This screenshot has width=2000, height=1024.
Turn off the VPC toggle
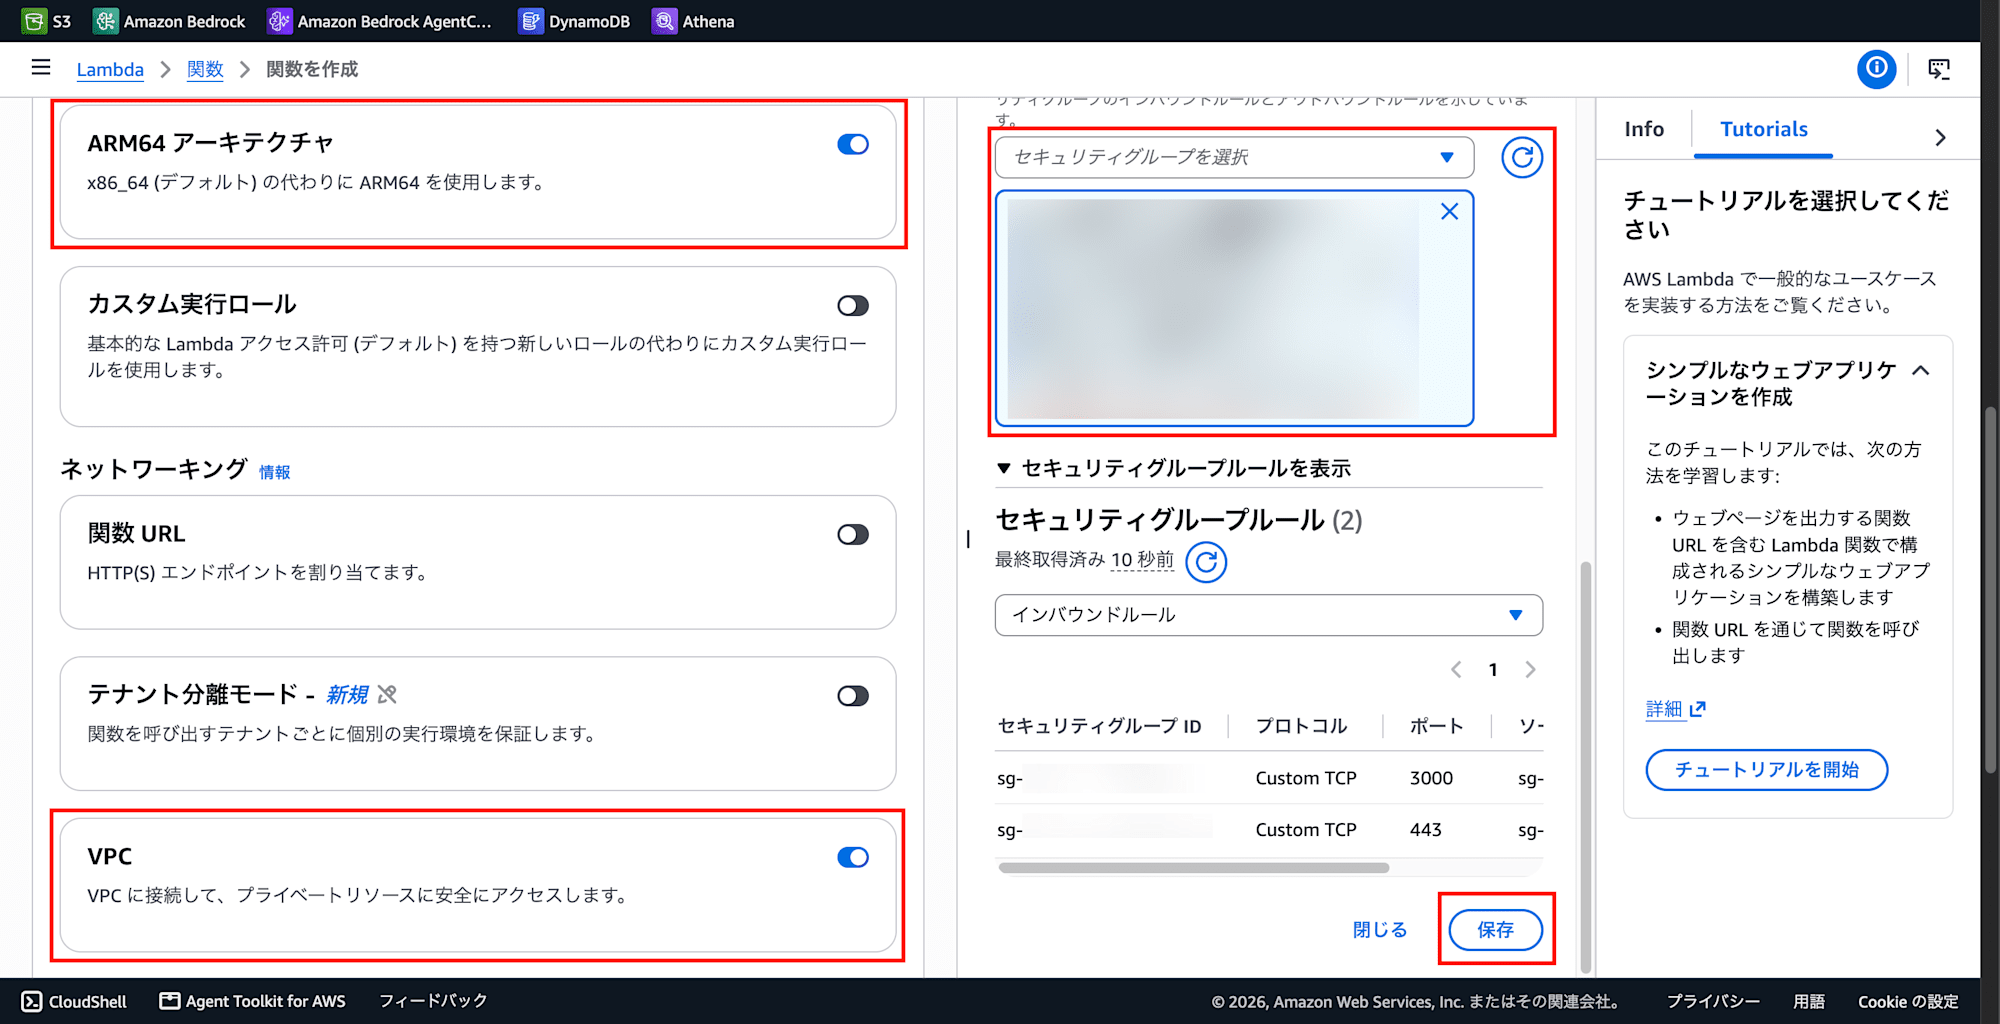click(x=853, y=857)
